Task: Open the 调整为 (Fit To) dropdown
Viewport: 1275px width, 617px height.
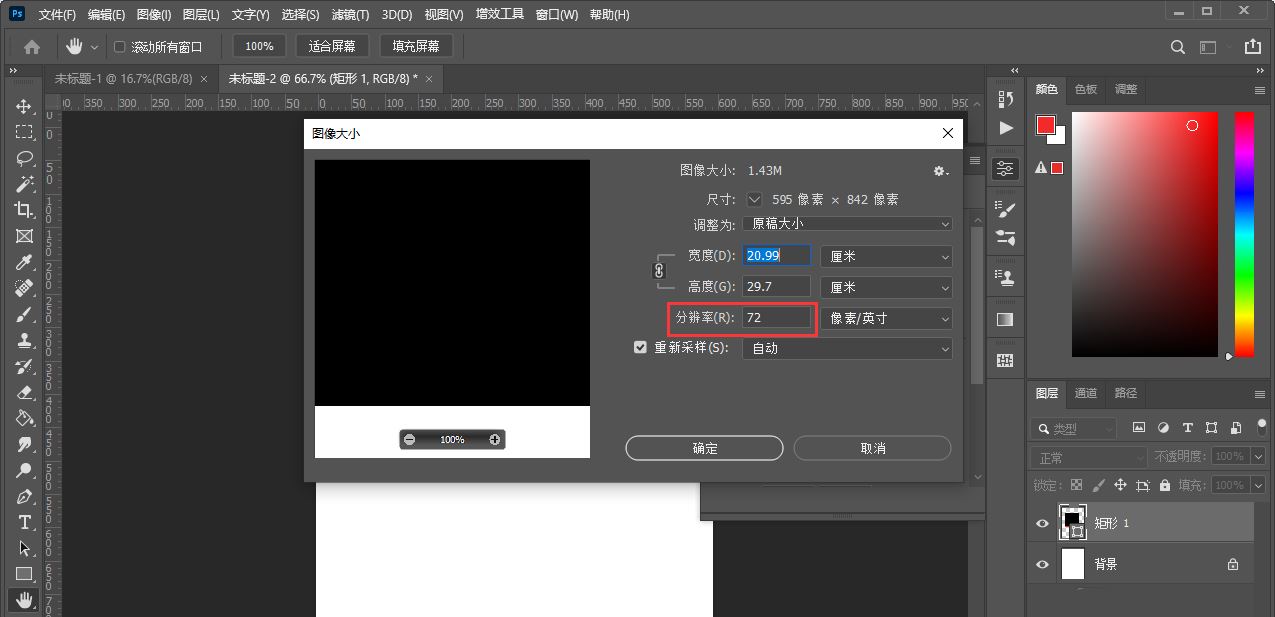Action: [847, 224]
